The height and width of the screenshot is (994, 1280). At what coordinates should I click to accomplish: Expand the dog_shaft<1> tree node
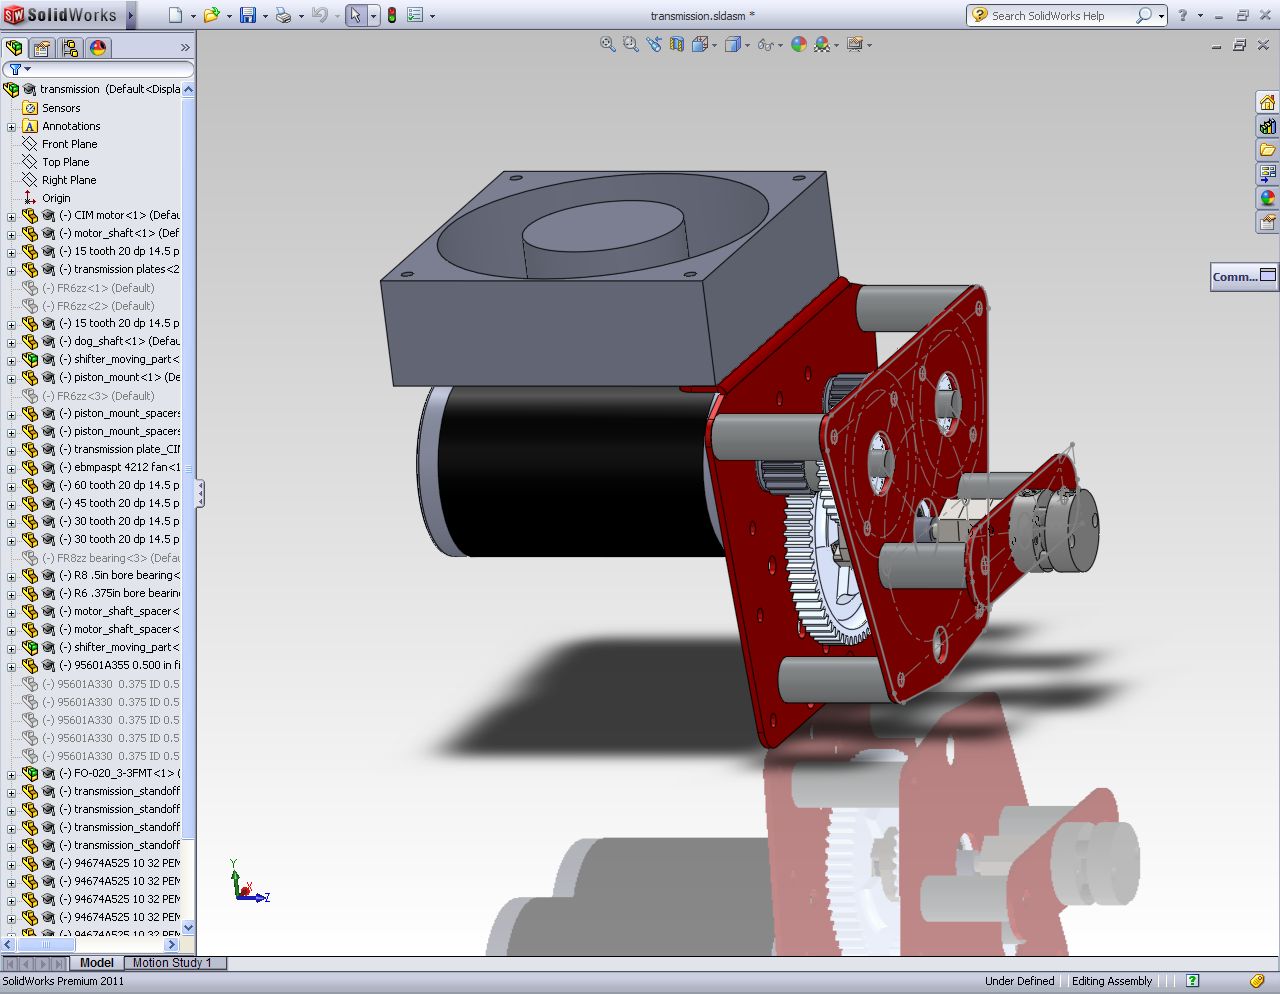pyautogui.click(x=11, y=342)
